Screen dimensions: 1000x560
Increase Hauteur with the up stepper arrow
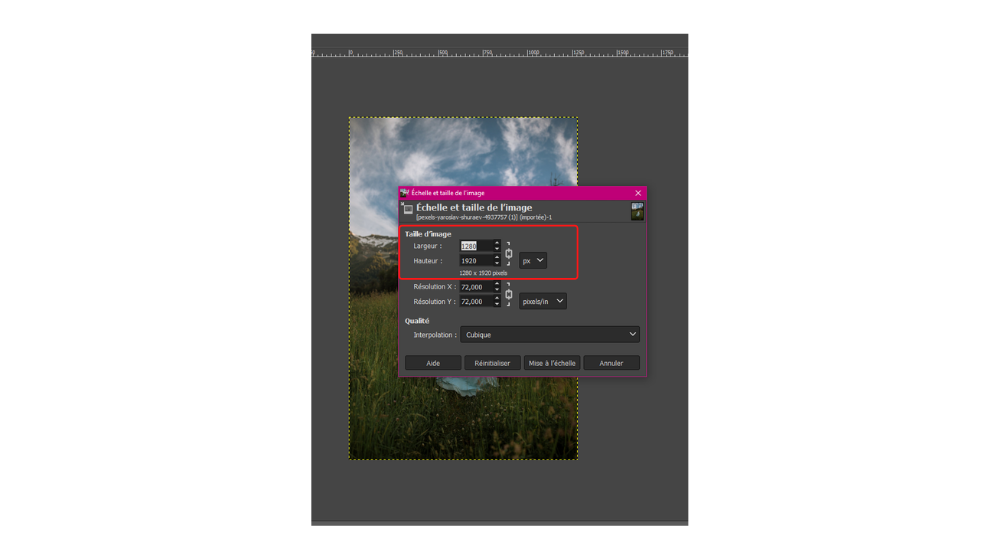pos(497,258)
